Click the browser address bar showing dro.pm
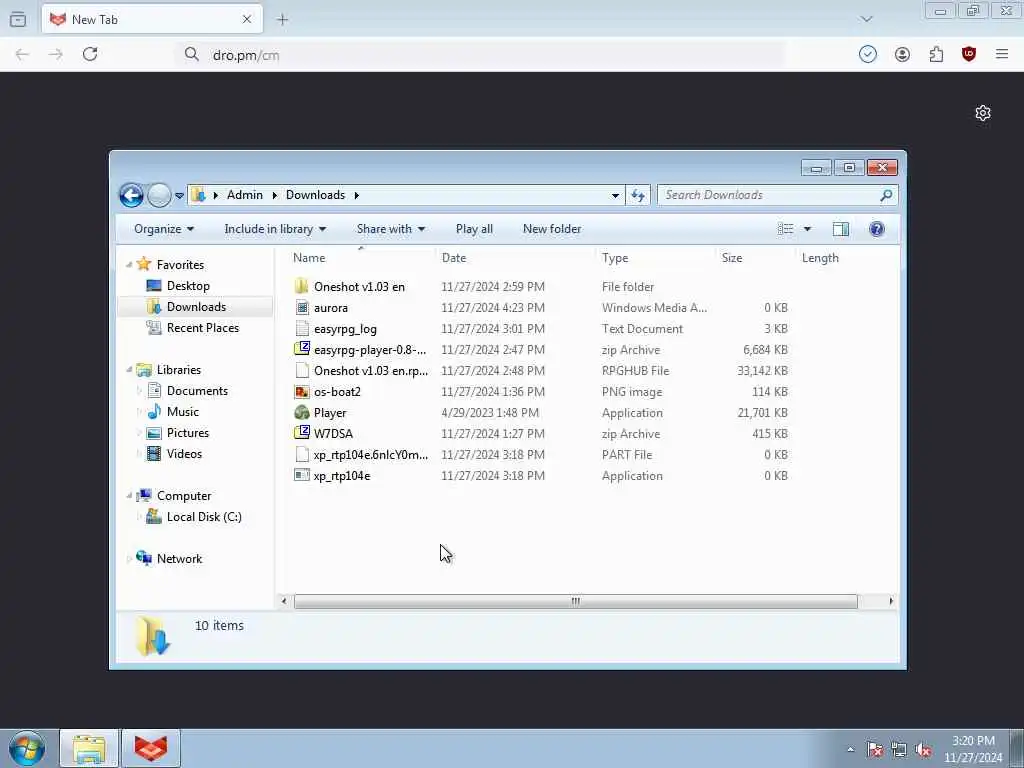 [480, 55]
